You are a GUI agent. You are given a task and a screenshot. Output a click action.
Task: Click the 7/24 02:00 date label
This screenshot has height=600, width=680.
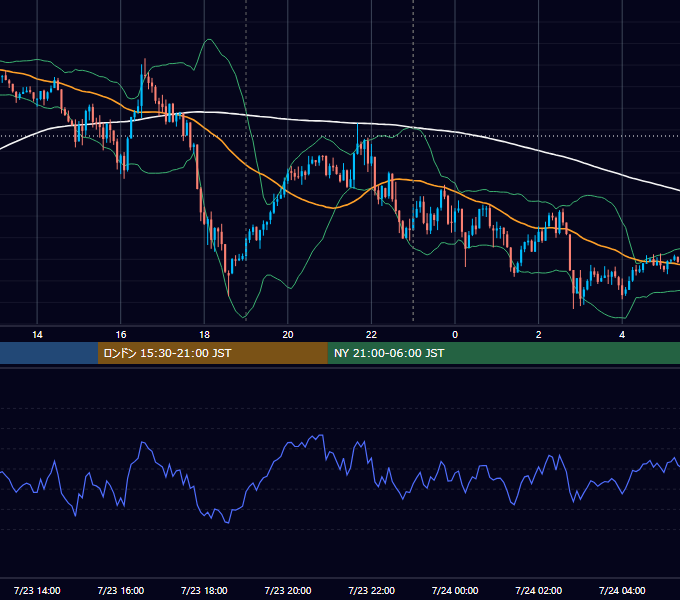[x=539, y=590]
